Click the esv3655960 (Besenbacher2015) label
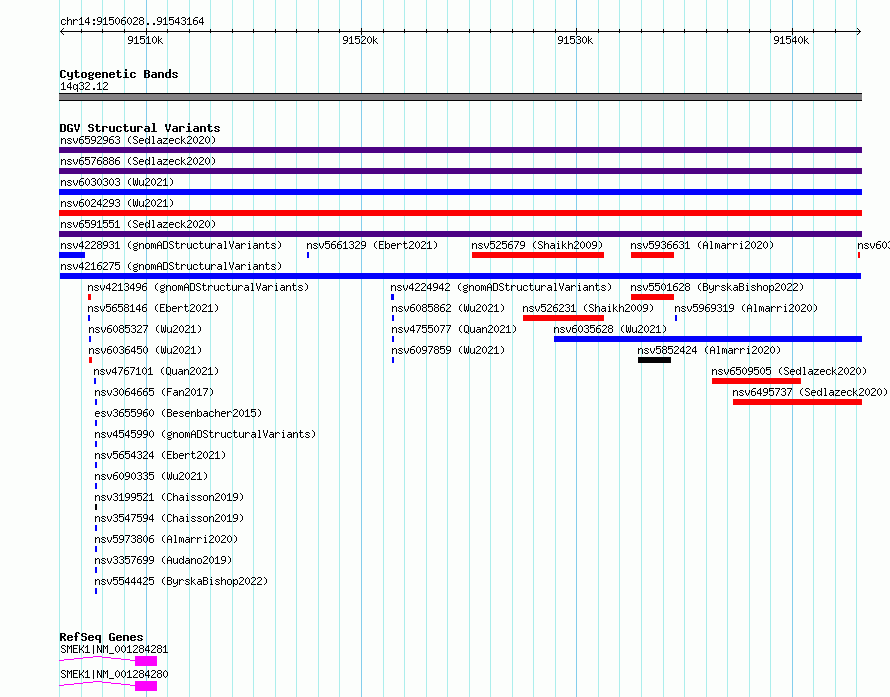 (178, 413)
